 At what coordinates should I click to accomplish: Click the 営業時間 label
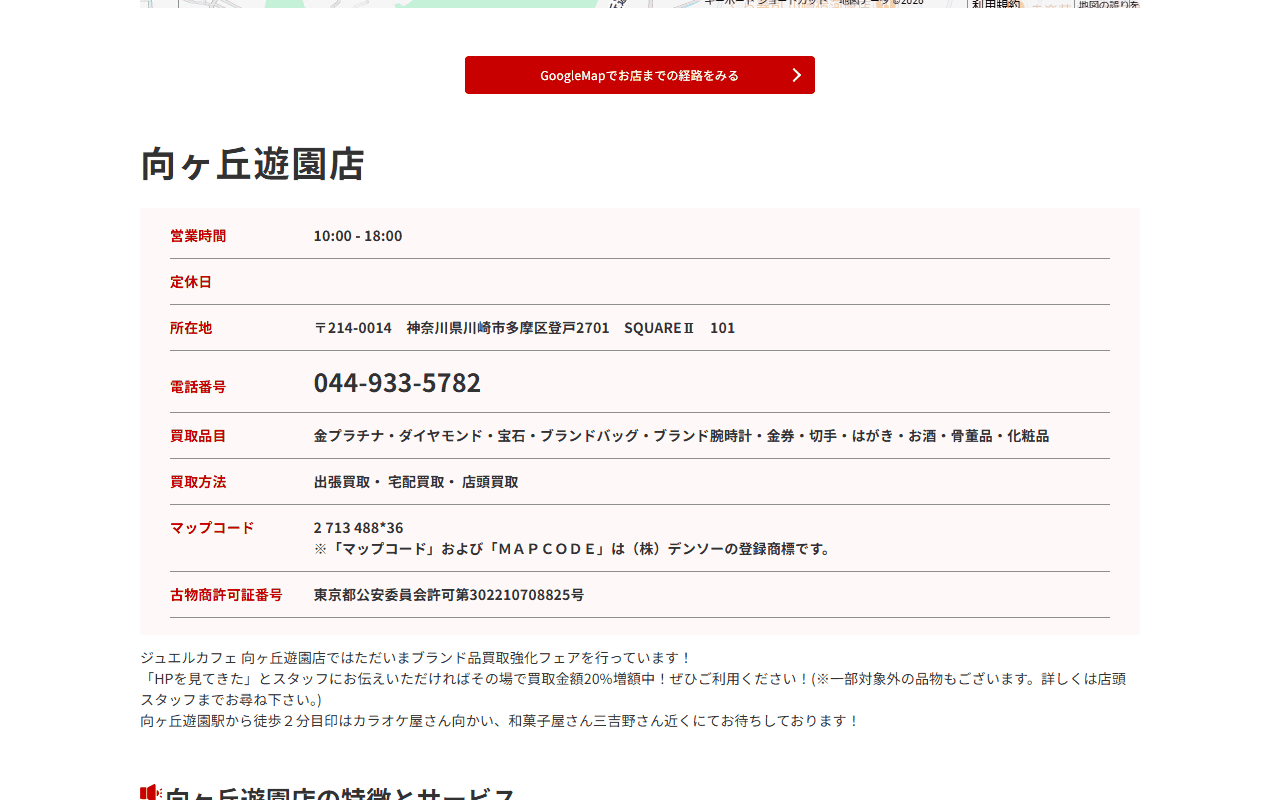pos(198,236)
